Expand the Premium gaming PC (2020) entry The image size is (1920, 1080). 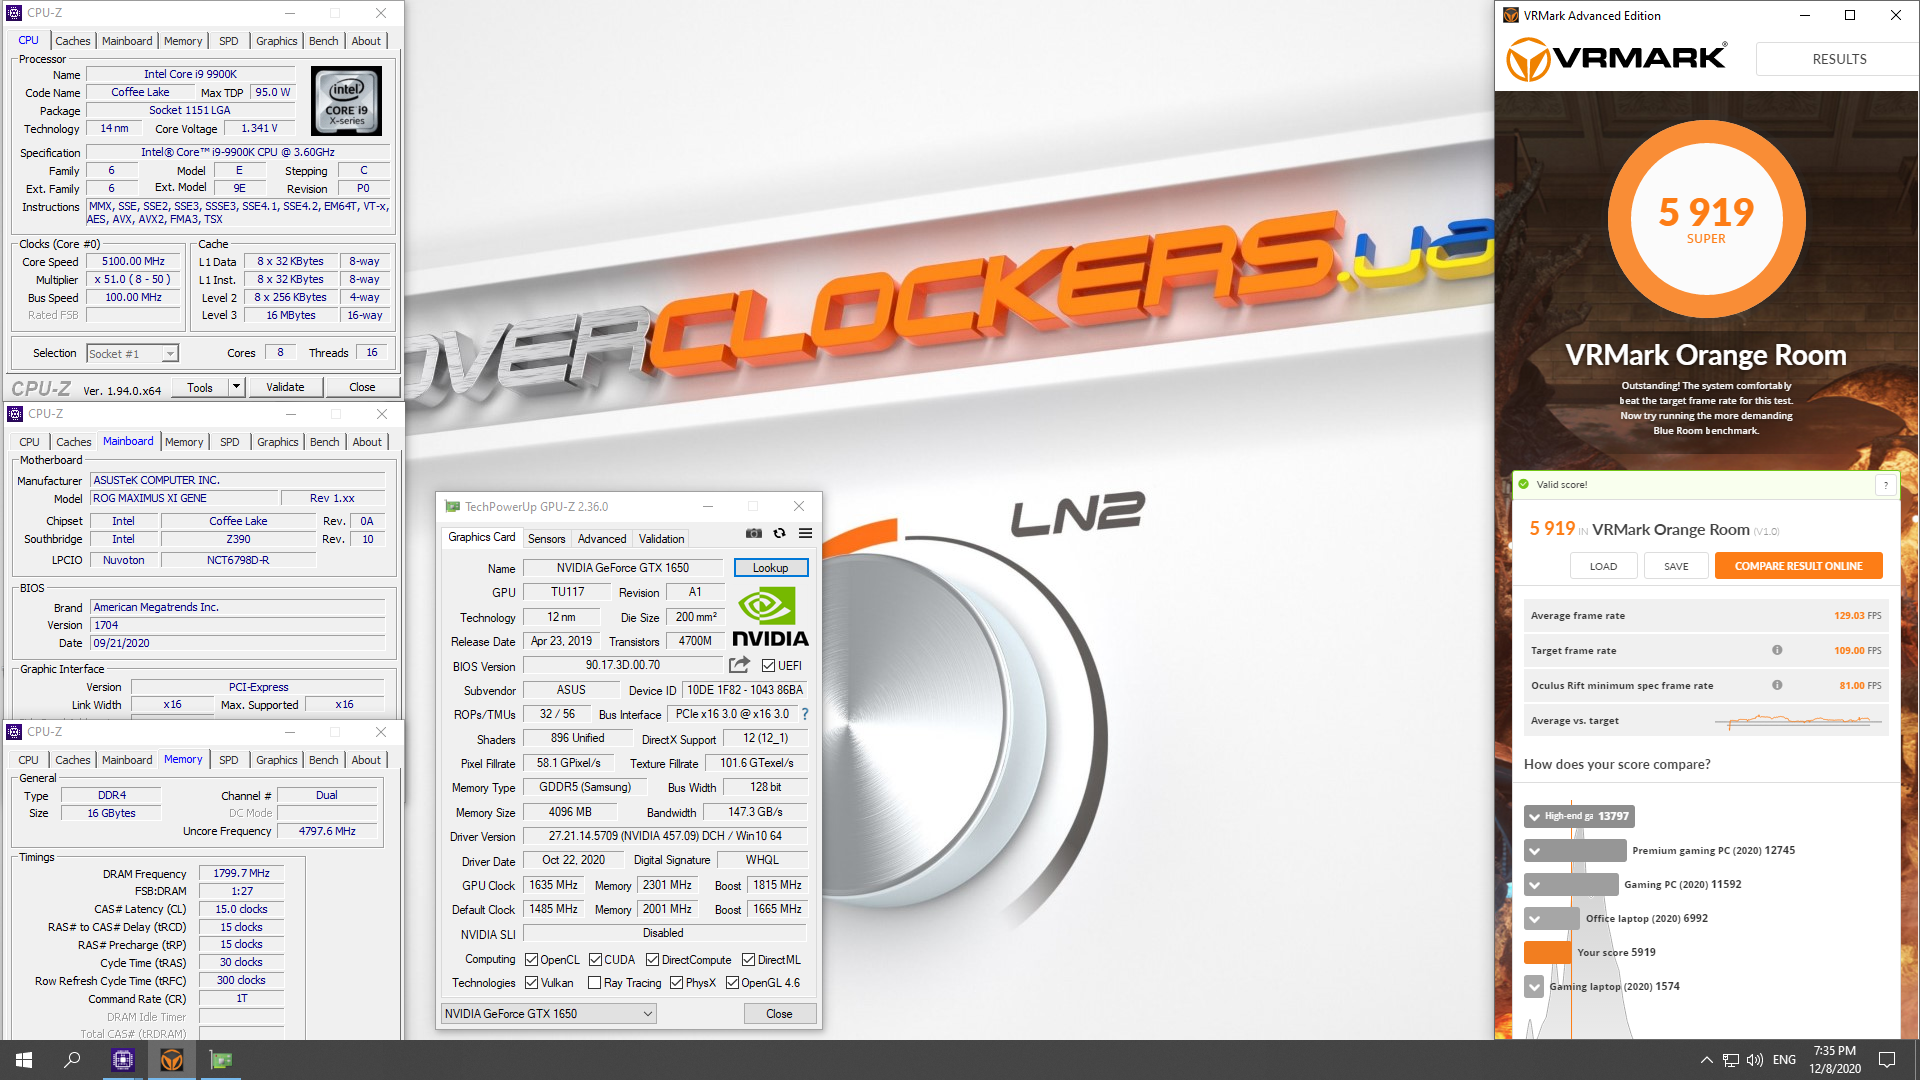pyautogui.click(x=1534, y=851)
